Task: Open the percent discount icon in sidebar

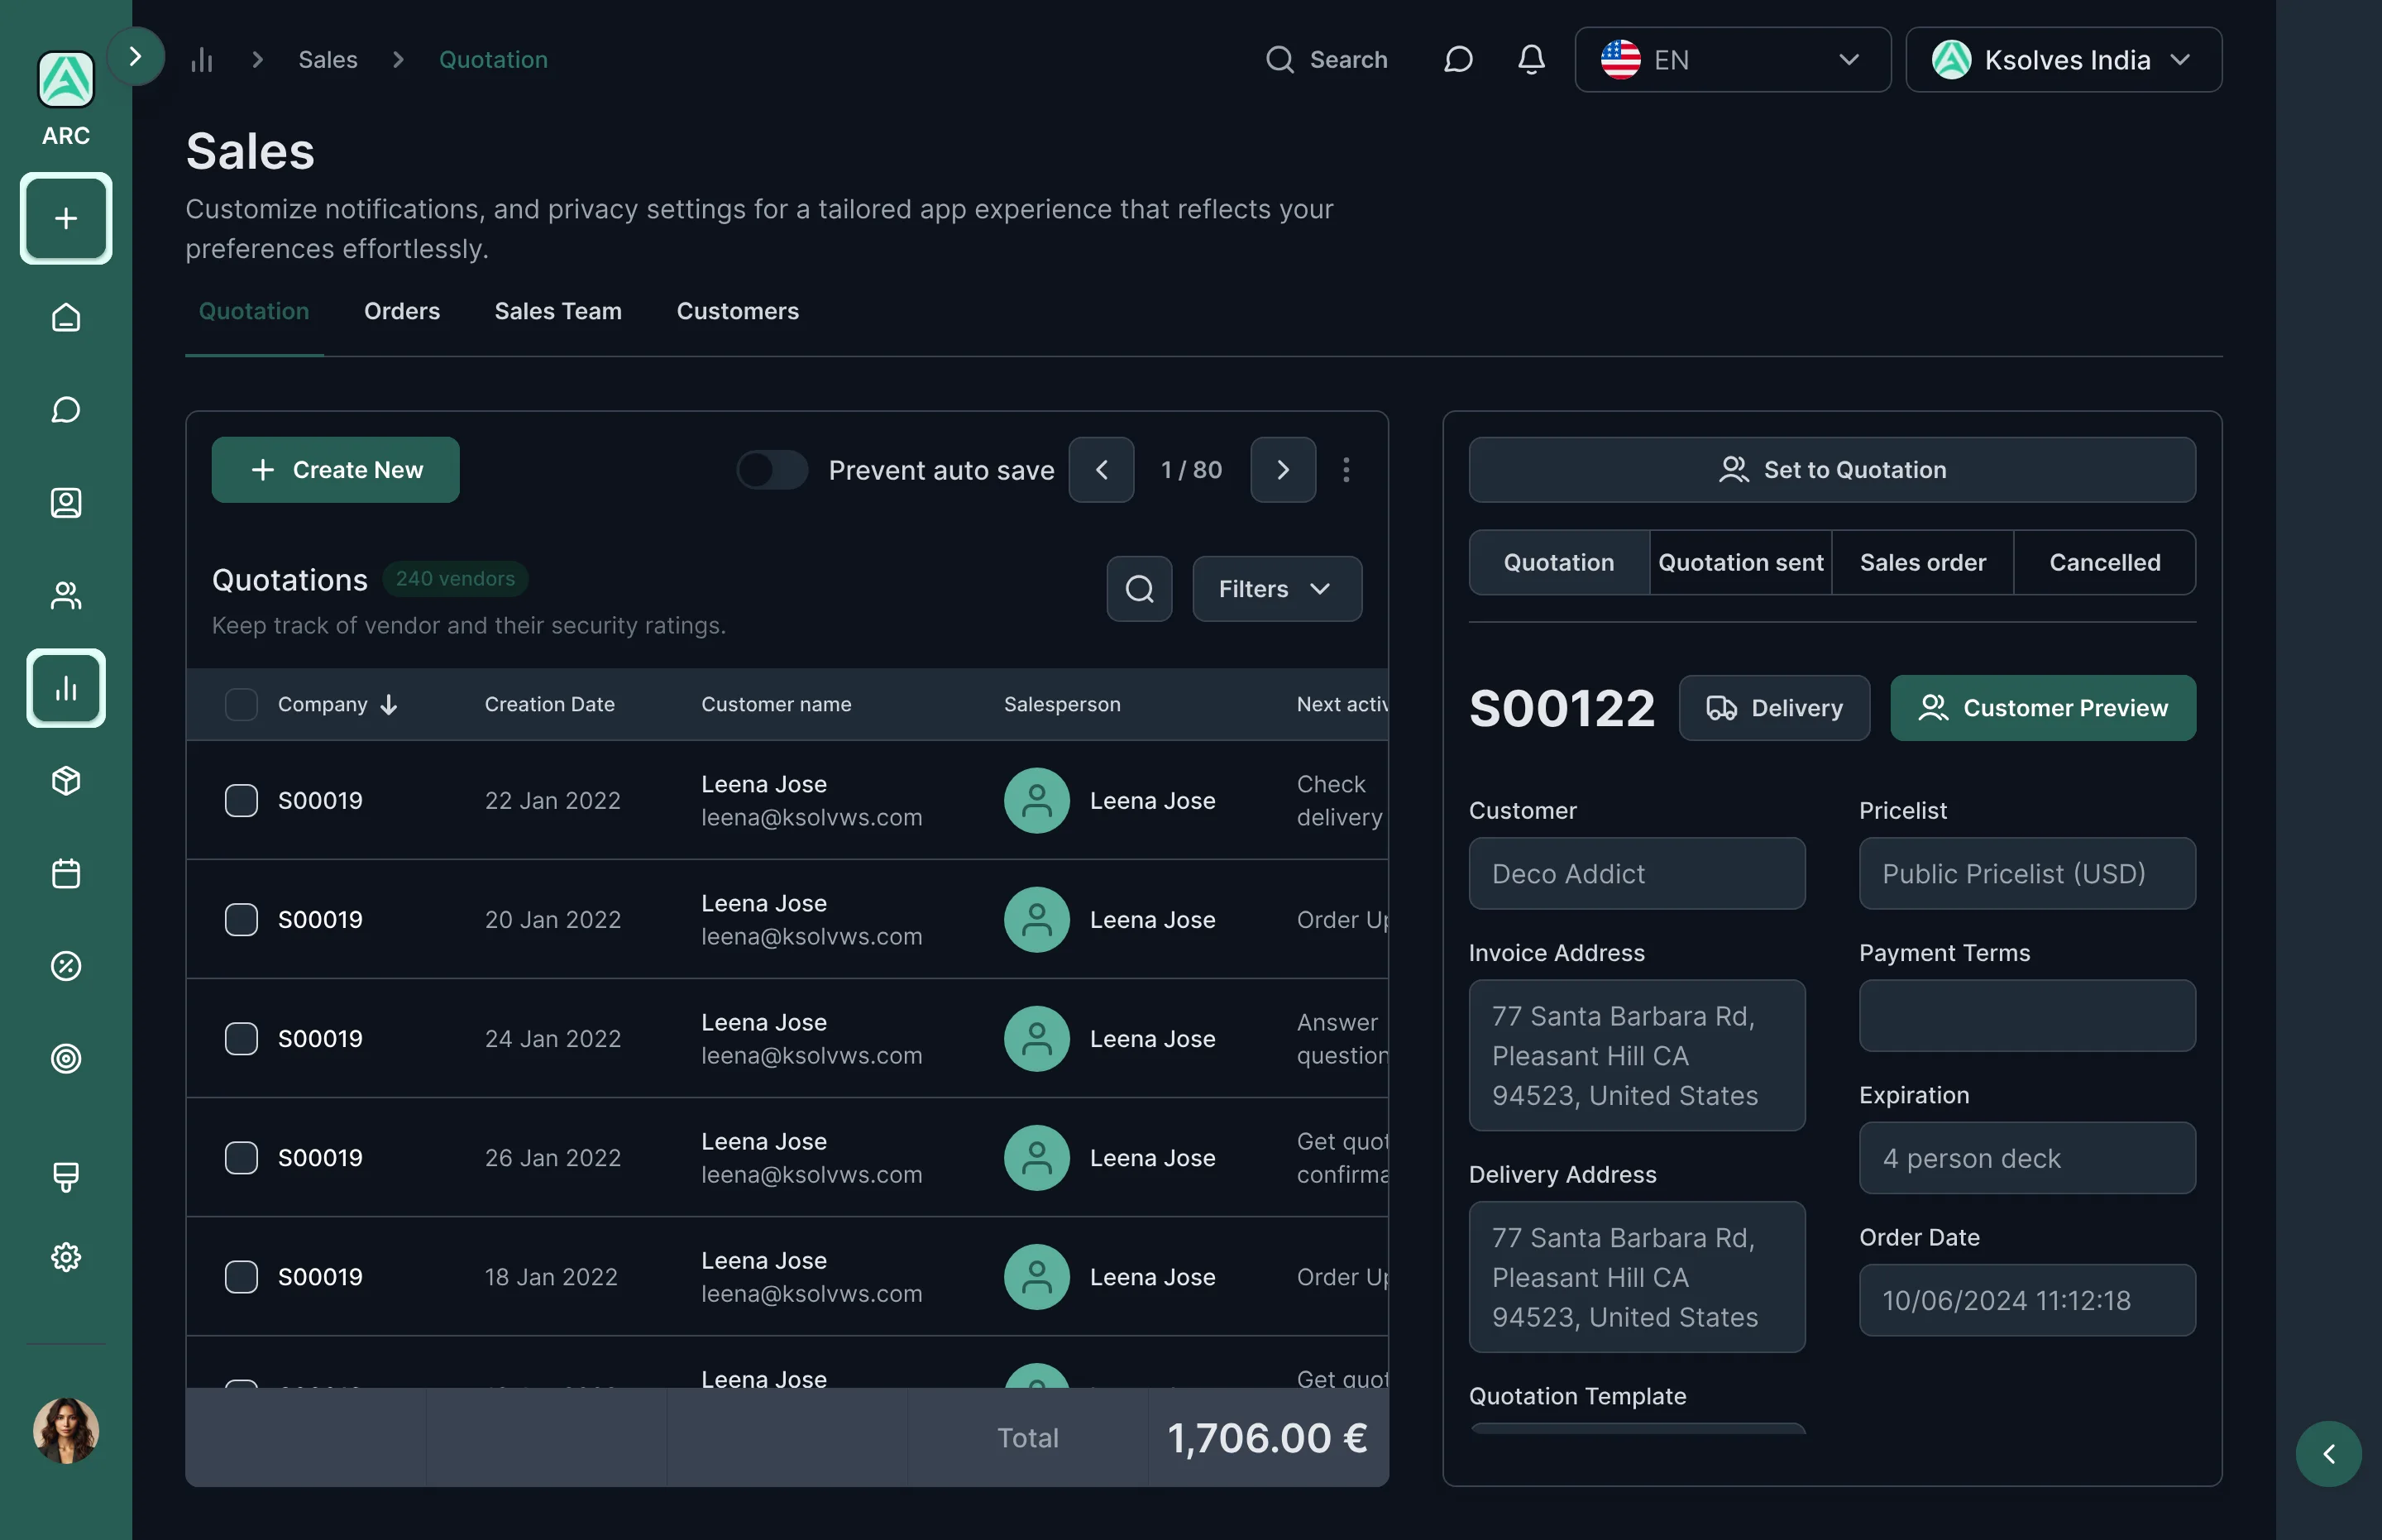Action: (66, 966)
